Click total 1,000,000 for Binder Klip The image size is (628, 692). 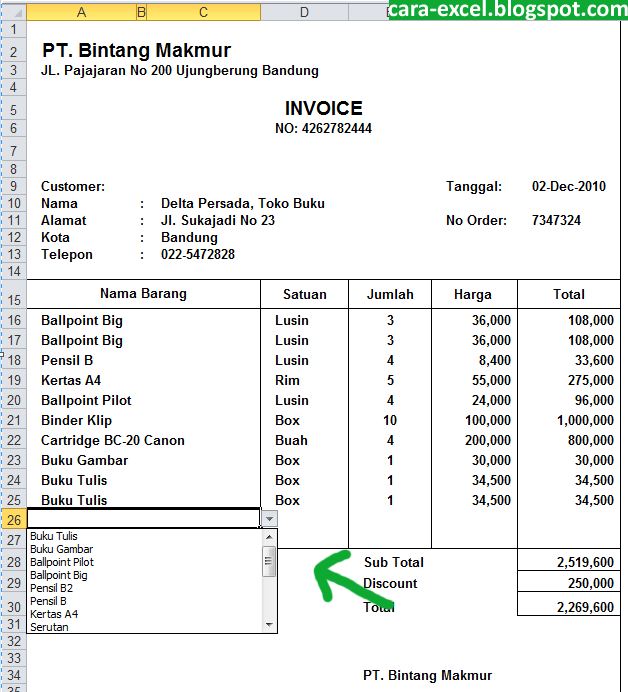click(585, 421)
